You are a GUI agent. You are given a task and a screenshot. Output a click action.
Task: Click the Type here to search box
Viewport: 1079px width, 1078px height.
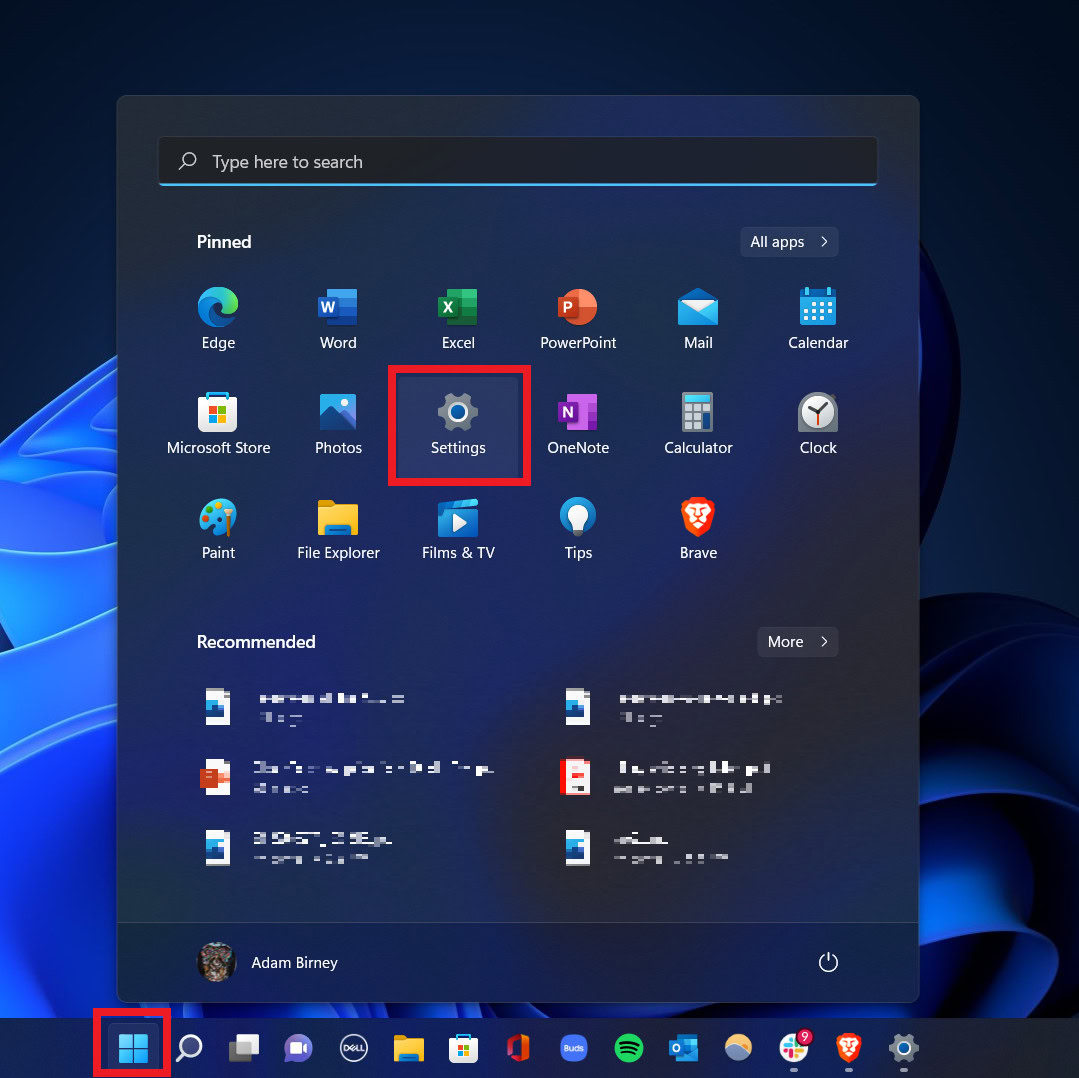517,162
